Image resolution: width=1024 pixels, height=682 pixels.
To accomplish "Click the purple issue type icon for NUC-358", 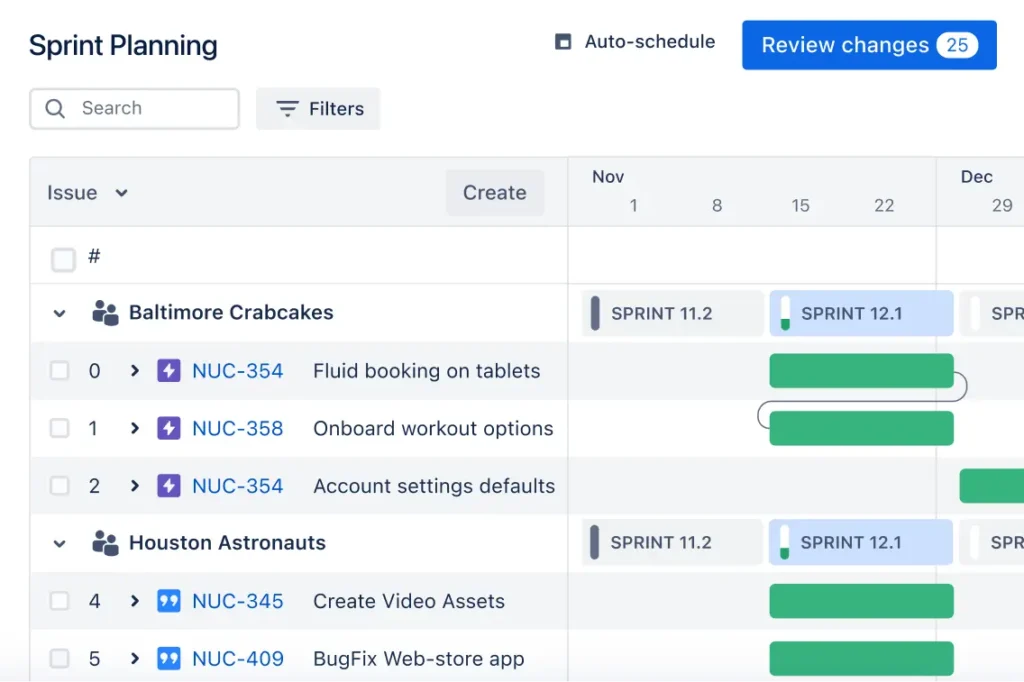I will point(167,428).
